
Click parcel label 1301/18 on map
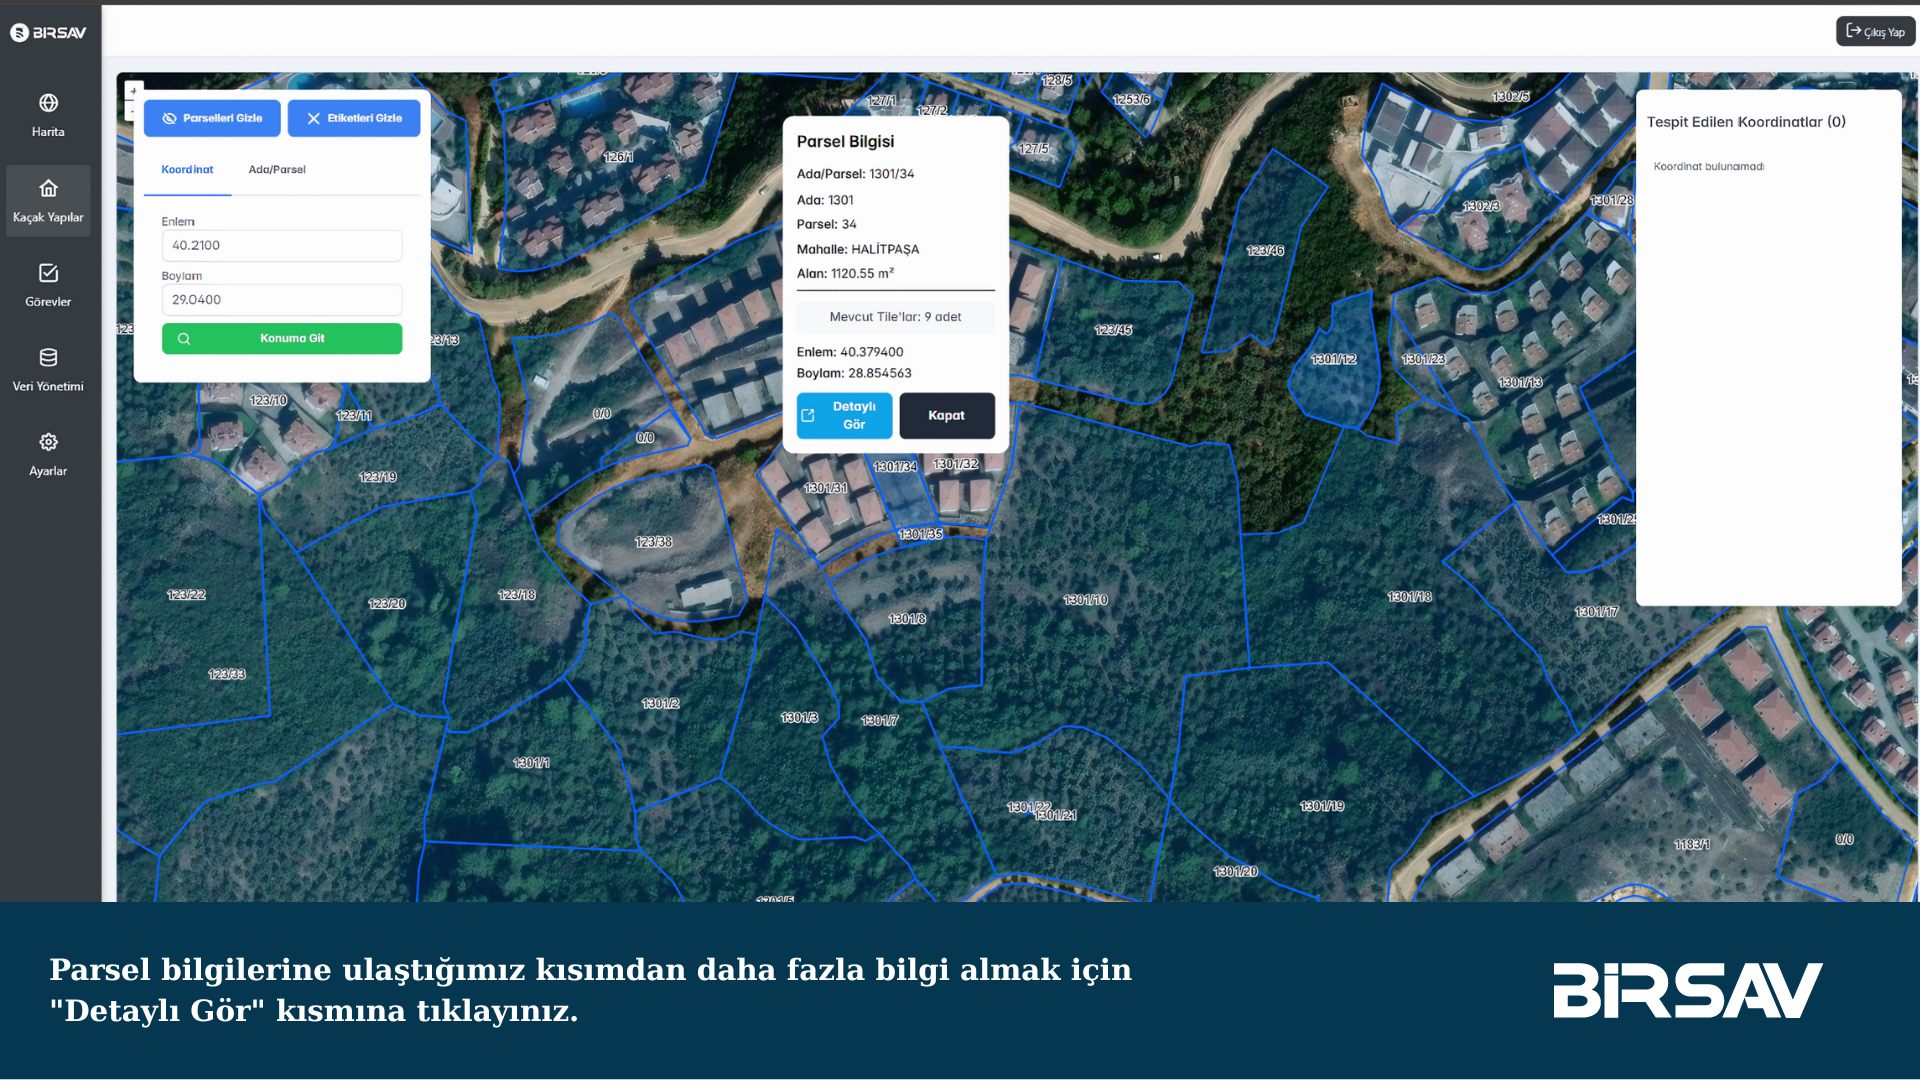[1409, 597]
